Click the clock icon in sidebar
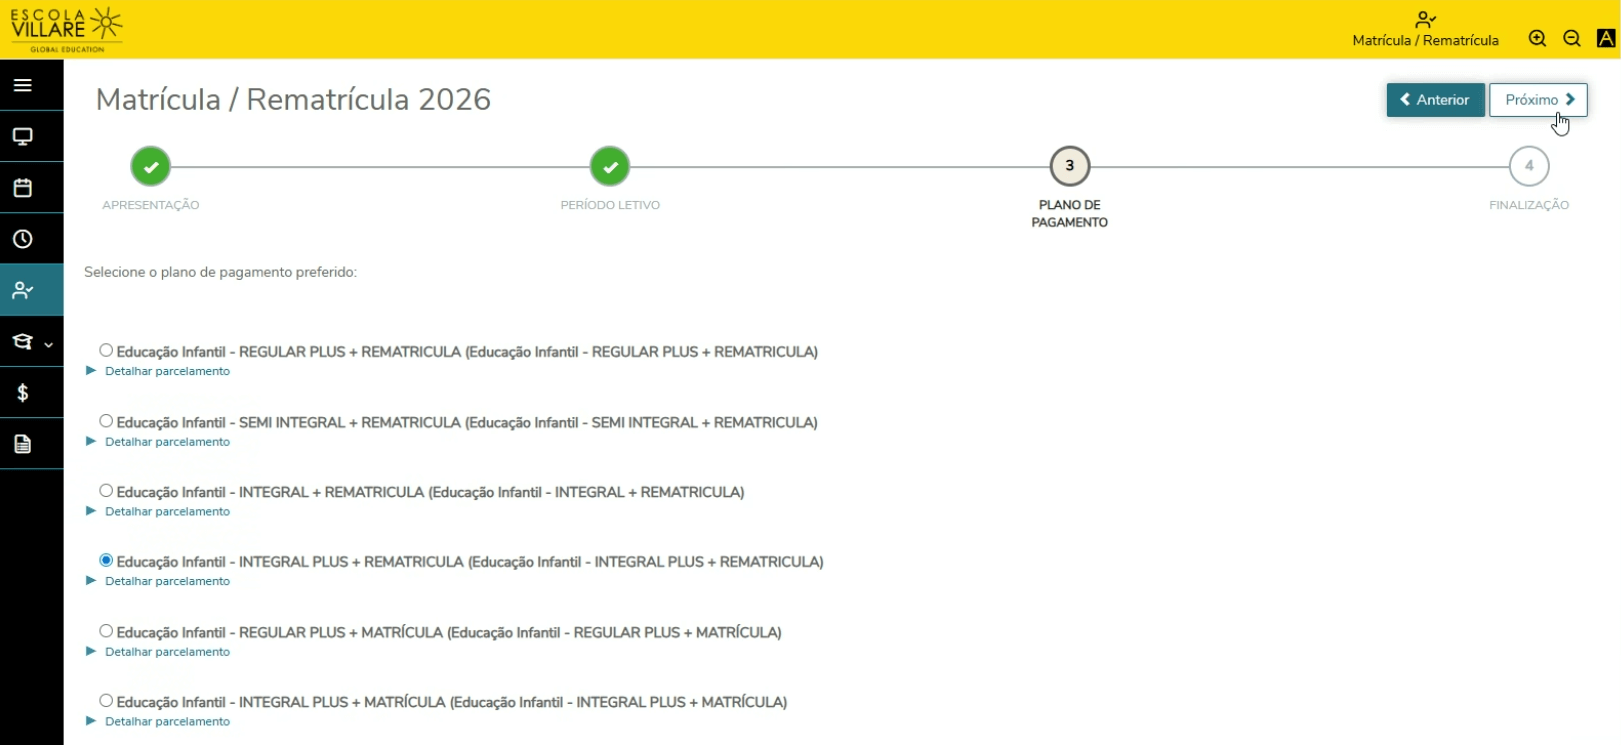 point(23,239)
